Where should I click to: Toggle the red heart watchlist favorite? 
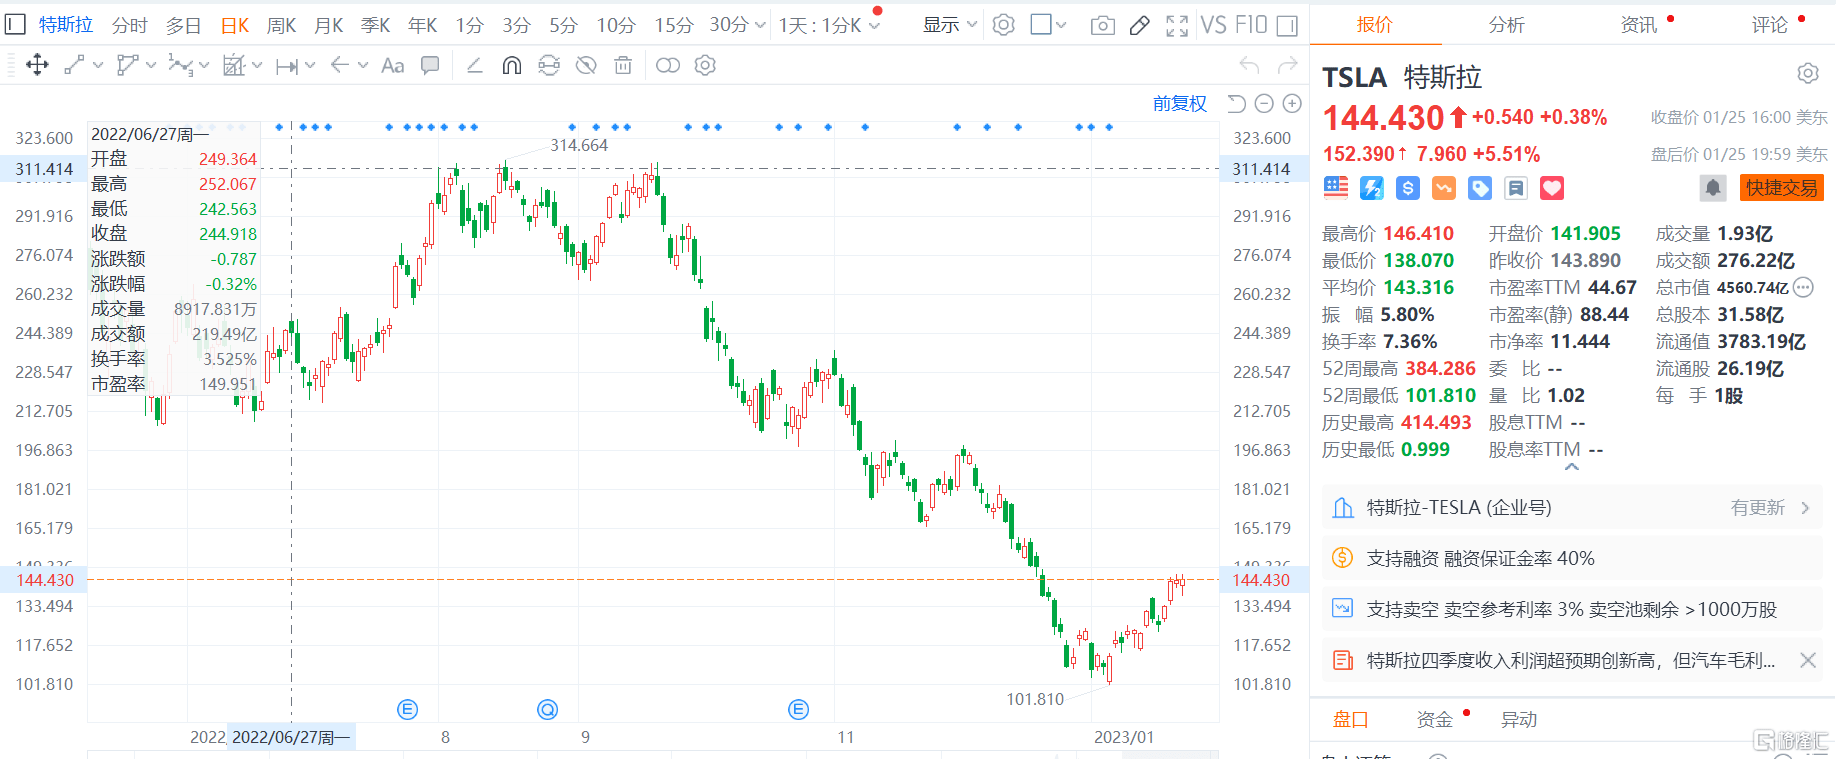(1551, 188)
